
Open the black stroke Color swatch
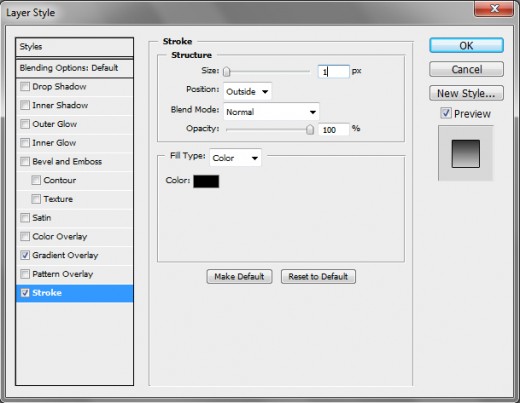pyautogui.click(x=206, y=181)
